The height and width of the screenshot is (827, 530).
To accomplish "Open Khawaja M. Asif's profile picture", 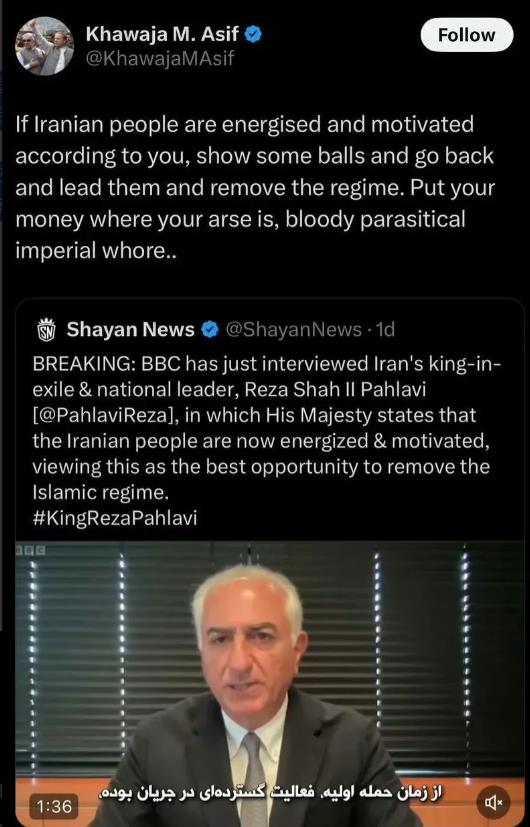I will (44, 46).
